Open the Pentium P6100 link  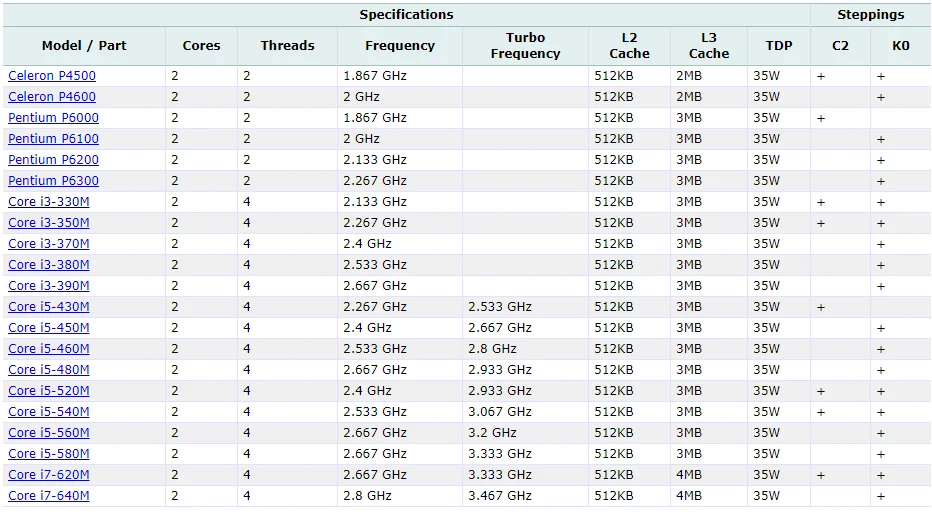coord(53,139)
